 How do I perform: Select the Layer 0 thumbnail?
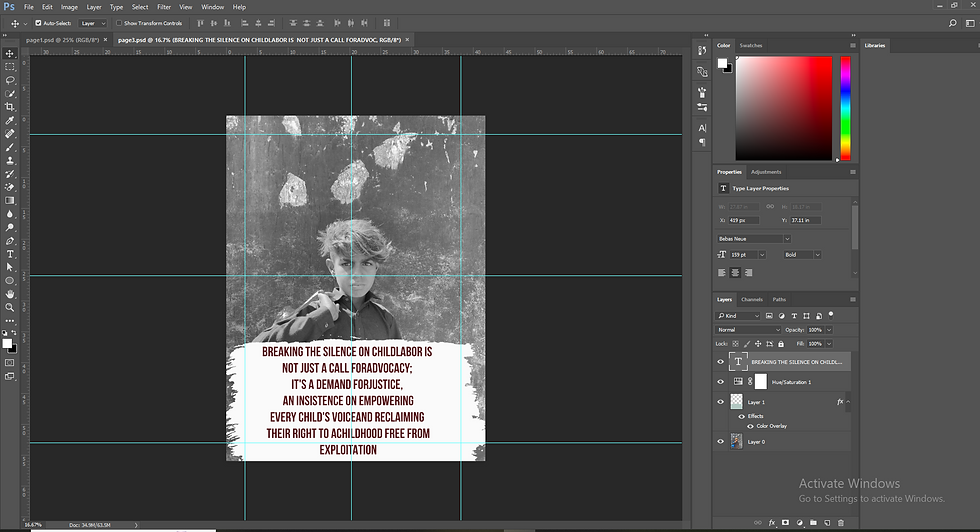[x=737, y=441]
